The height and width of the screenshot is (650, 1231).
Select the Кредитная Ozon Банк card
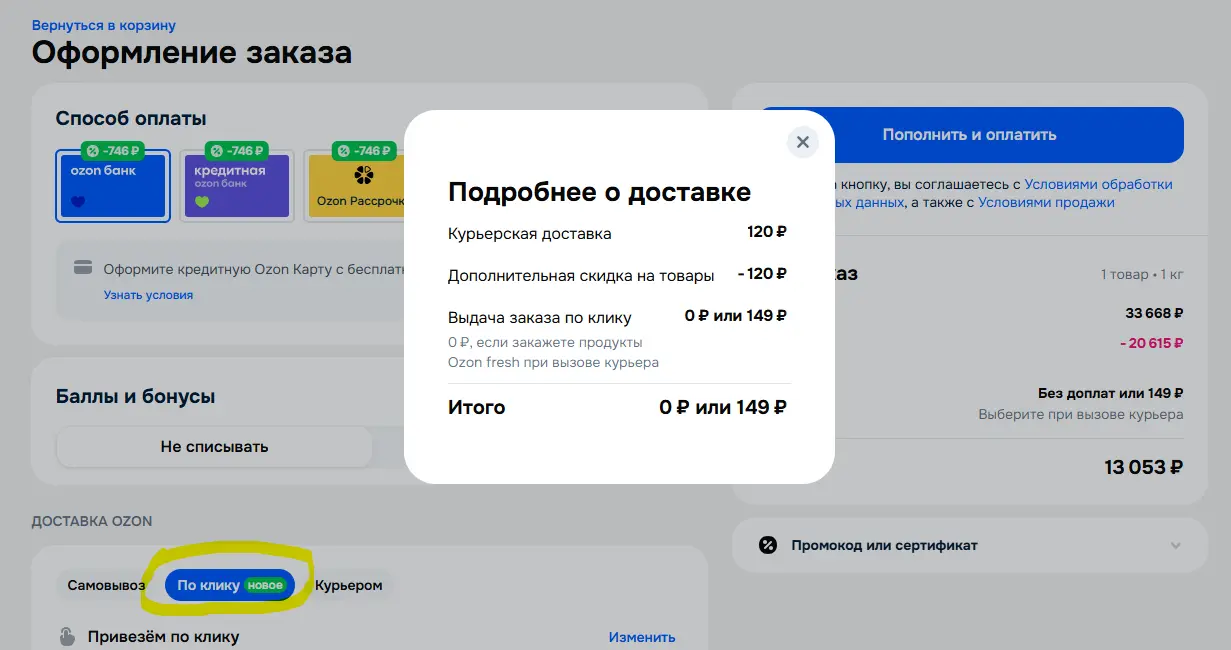coord(236,185)
